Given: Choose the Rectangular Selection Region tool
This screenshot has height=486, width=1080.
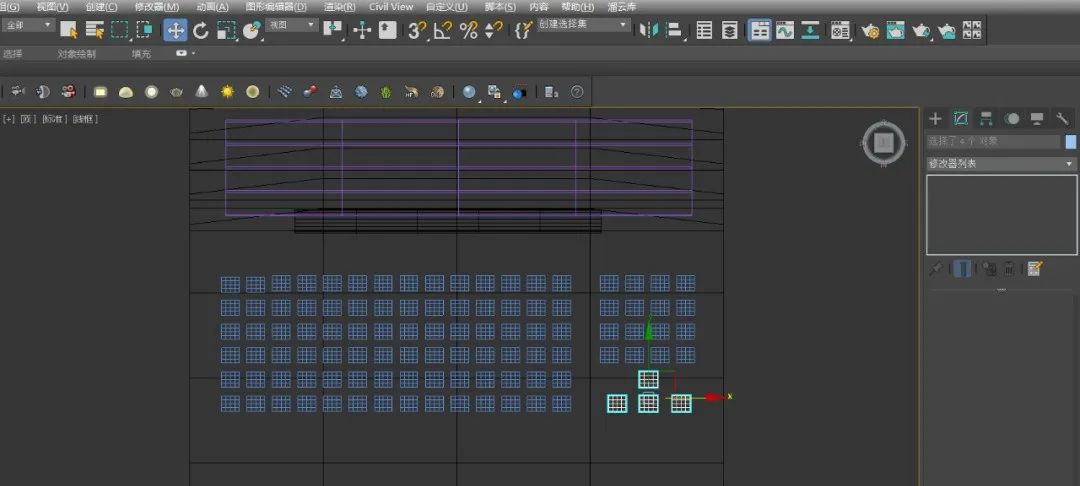Looking at the screenshot, I should point(120,30).
